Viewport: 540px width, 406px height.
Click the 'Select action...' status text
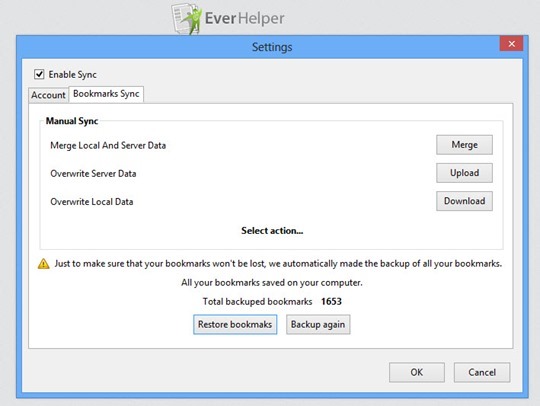(x=272, y=230)
